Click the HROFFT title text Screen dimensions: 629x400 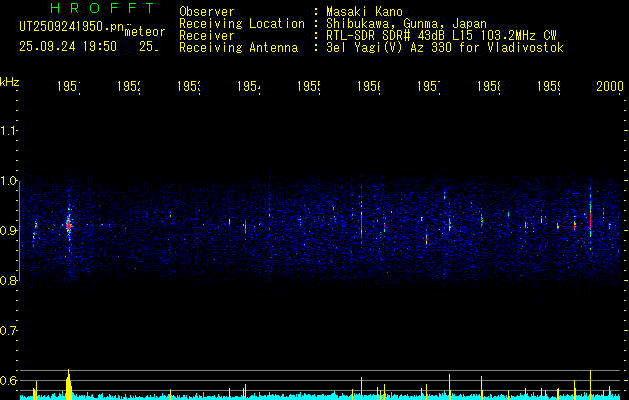point(100,9)
